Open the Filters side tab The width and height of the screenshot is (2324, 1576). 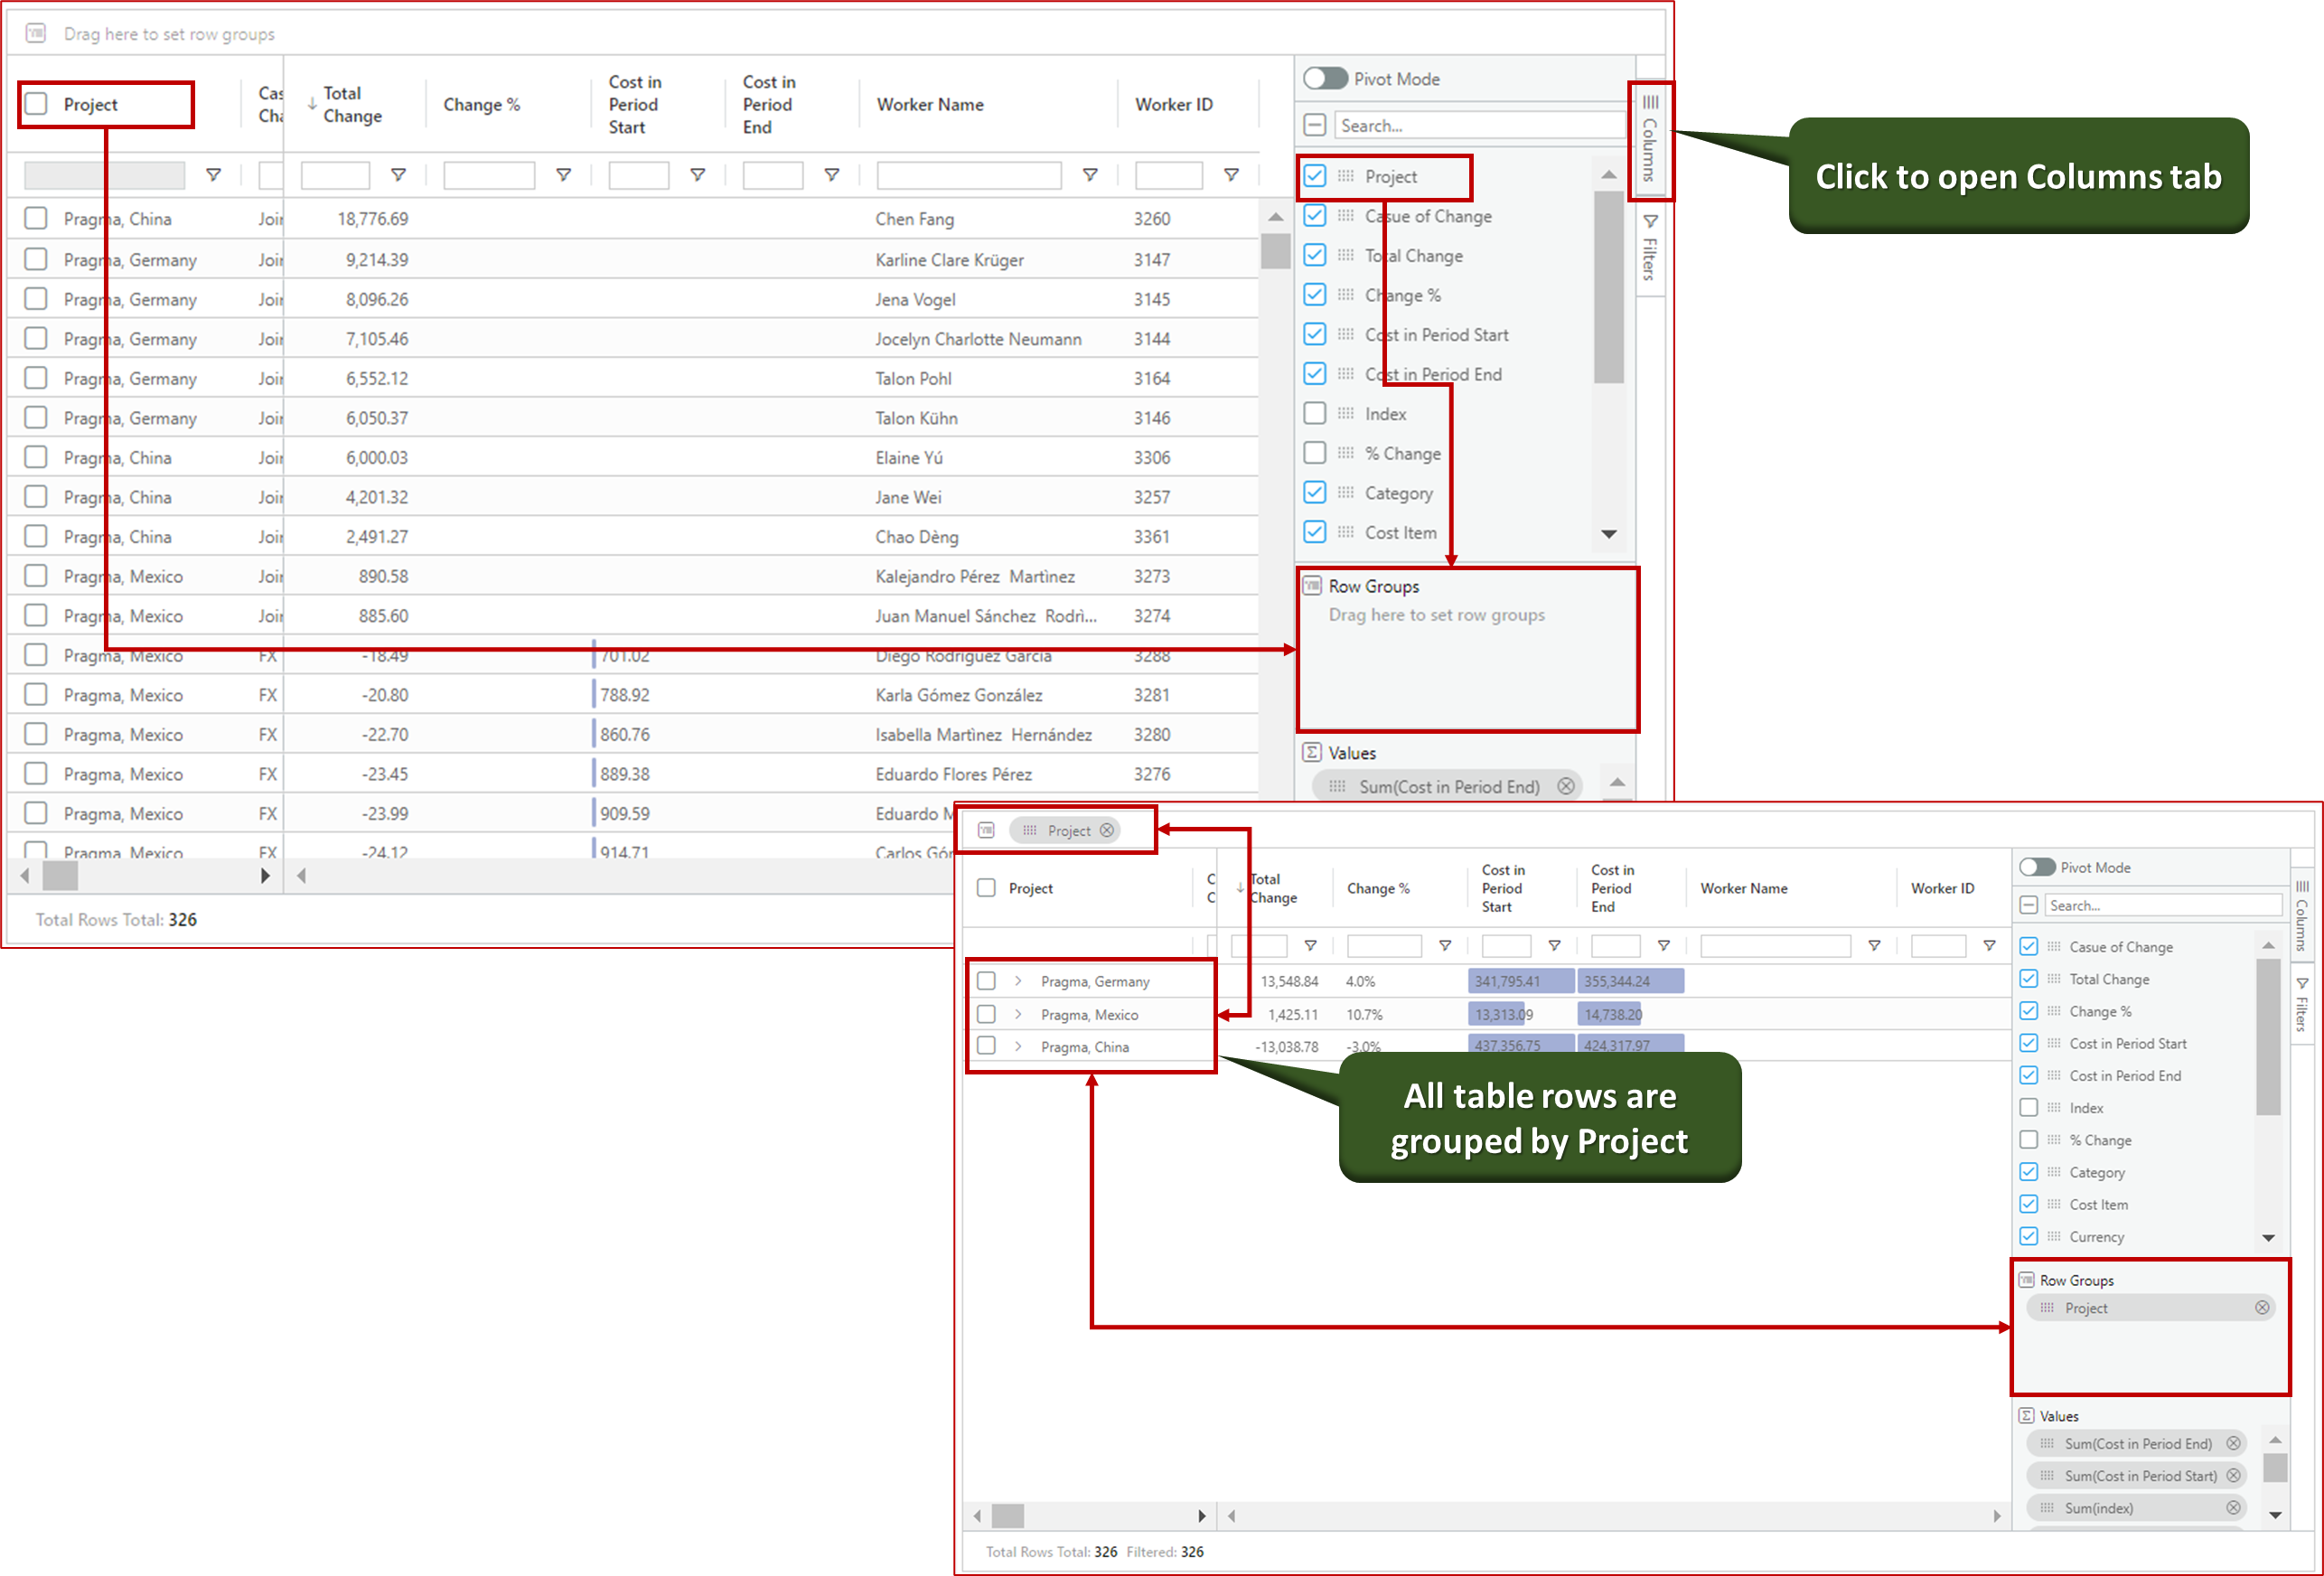[1649, 250]
